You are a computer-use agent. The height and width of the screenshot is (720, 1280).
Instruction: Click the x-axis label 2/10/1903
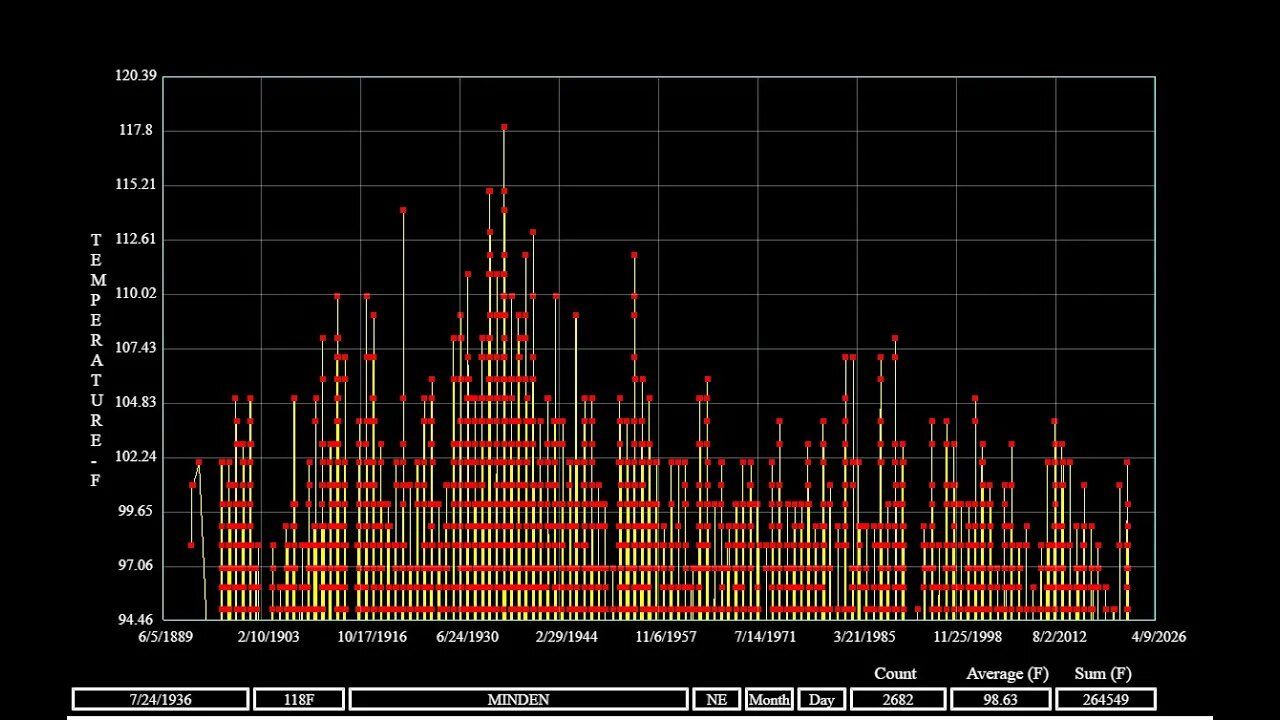270,637
